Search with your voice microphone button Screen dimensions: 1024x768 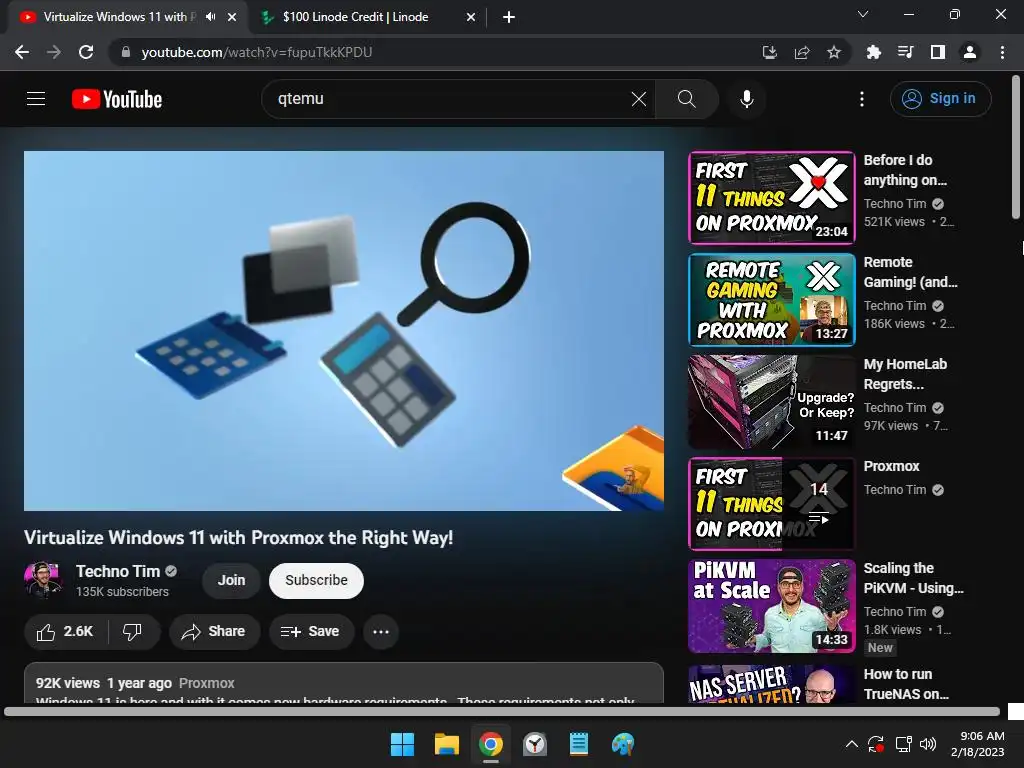(747, 99)
